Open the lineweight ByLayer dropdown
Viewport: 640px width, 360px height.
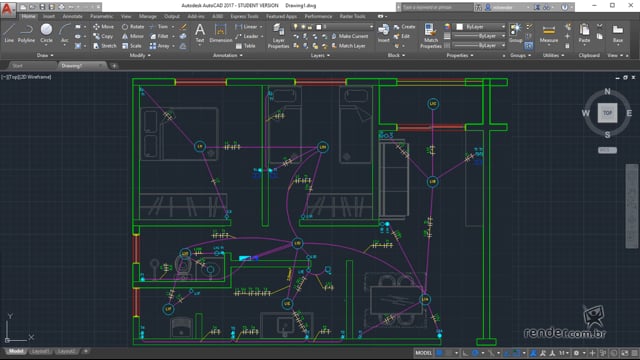(480, 36)
